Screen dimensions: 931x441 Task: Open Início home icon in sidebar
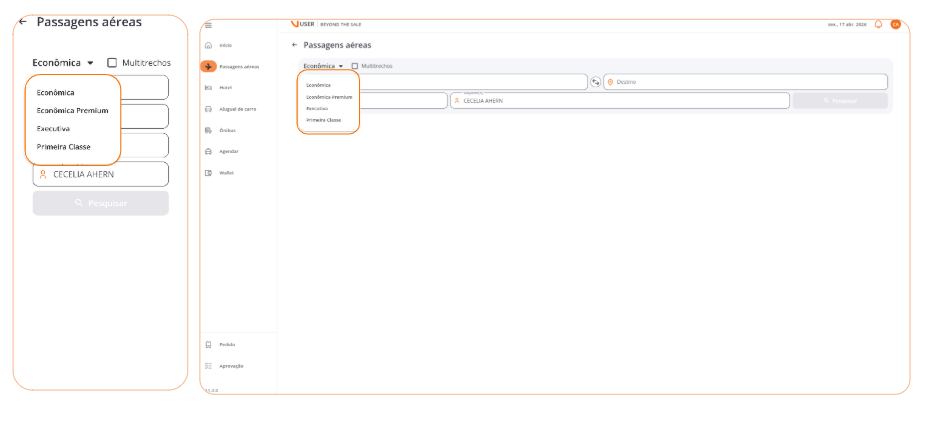pos(208,45)
